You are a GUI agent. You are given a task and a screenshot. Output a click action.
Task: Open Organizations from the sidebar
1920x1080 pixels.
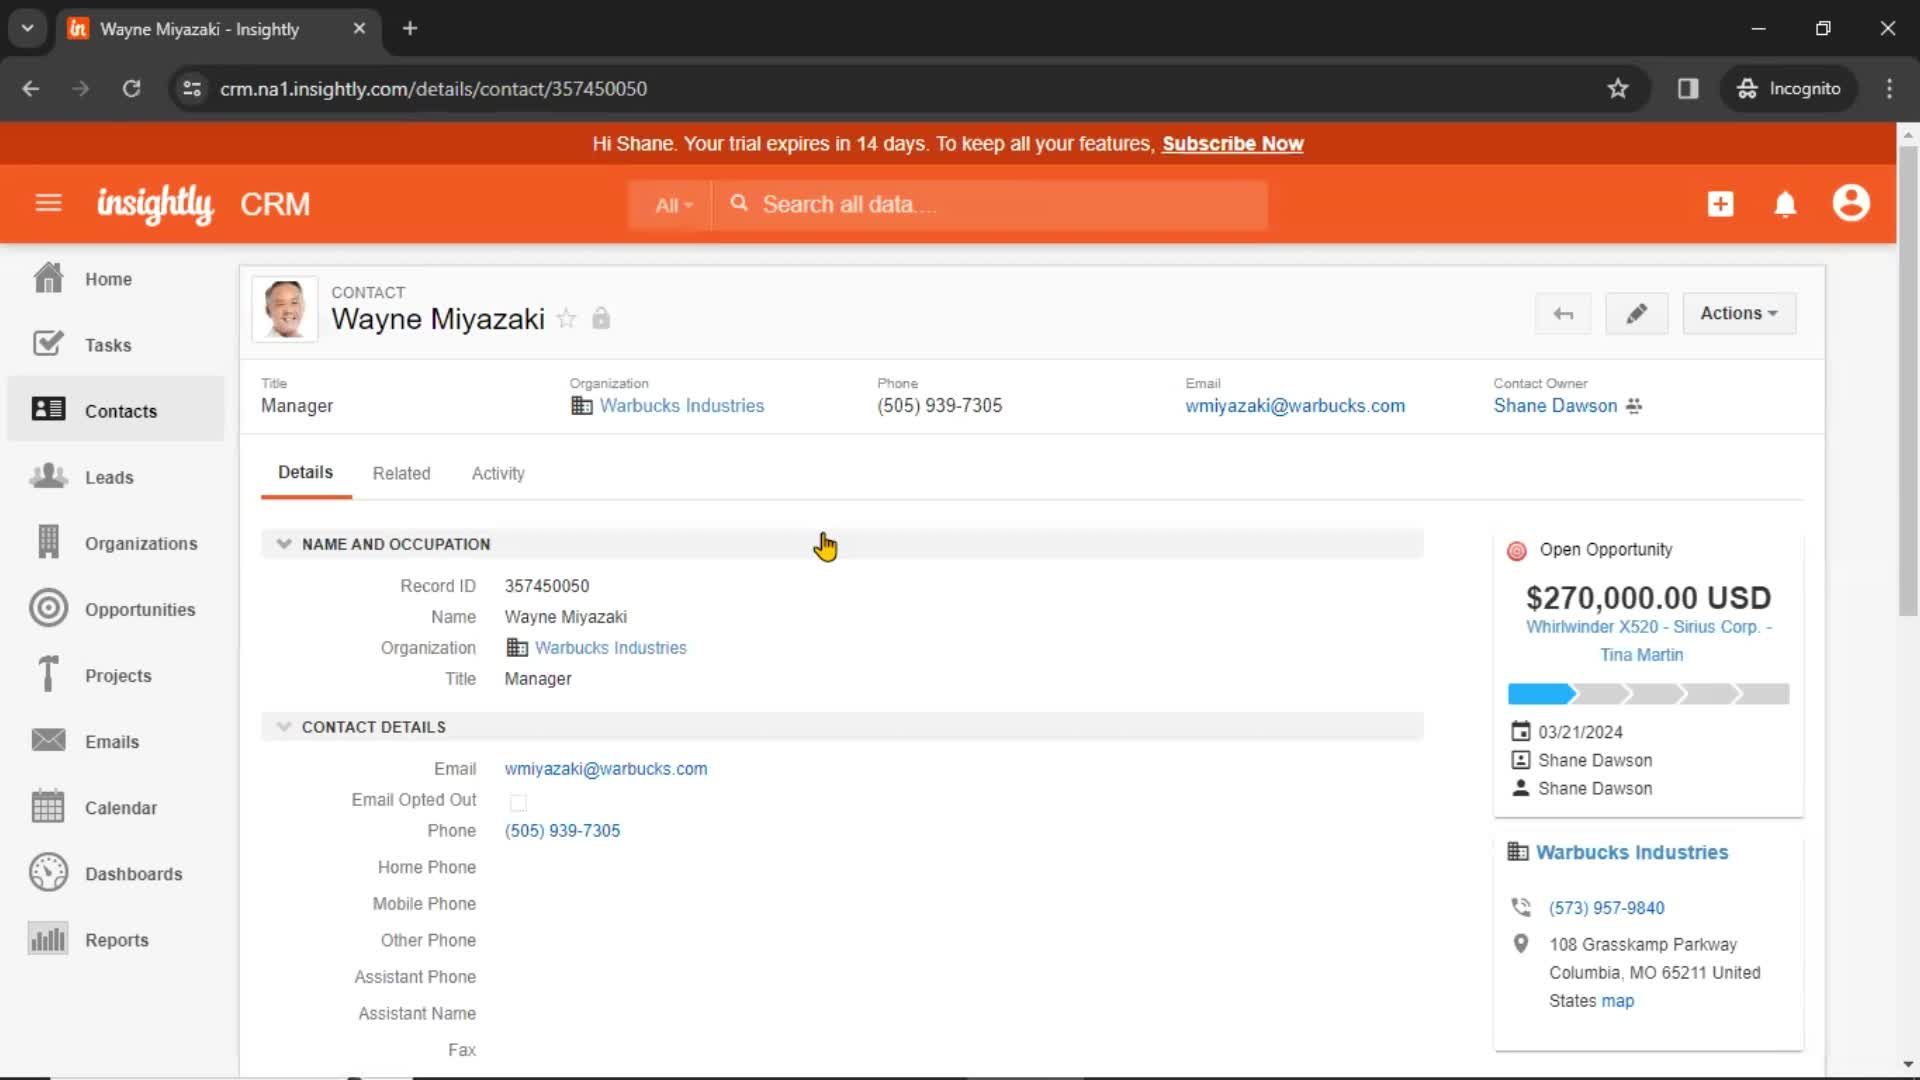pyautogui.click(x=116, y=543)
